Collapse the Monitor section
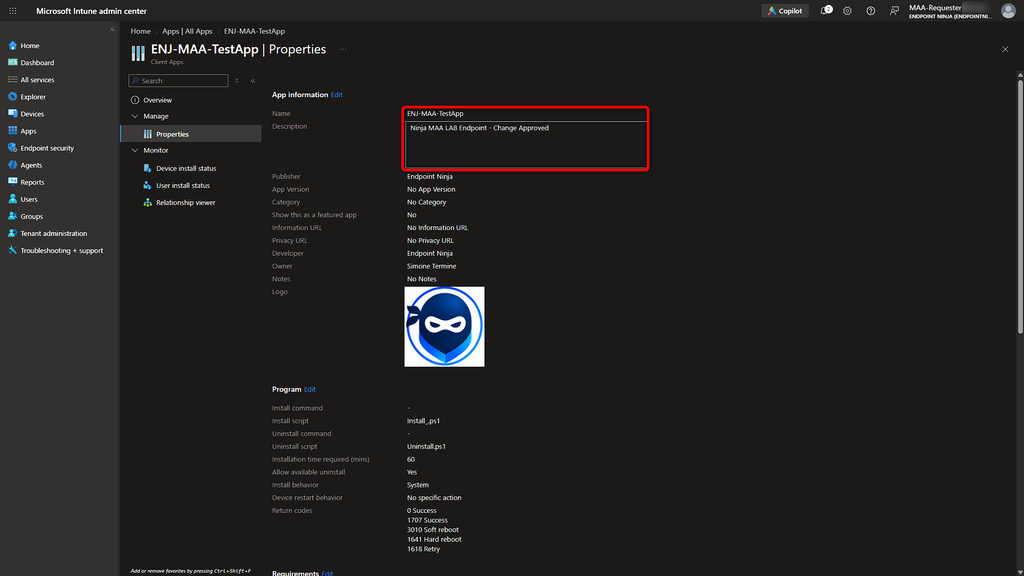This screenshot has width=1024, height=576. pos(135,150)
